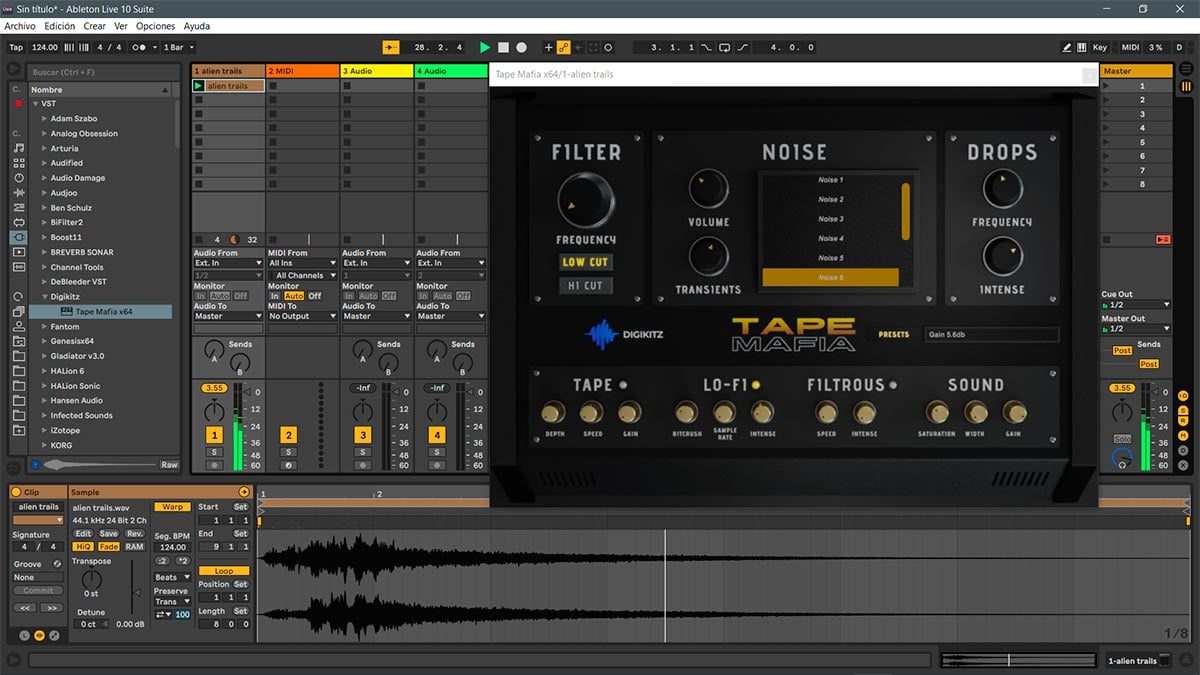
Task: Deactivate track 3 via its number button
Action: (362, 435)
